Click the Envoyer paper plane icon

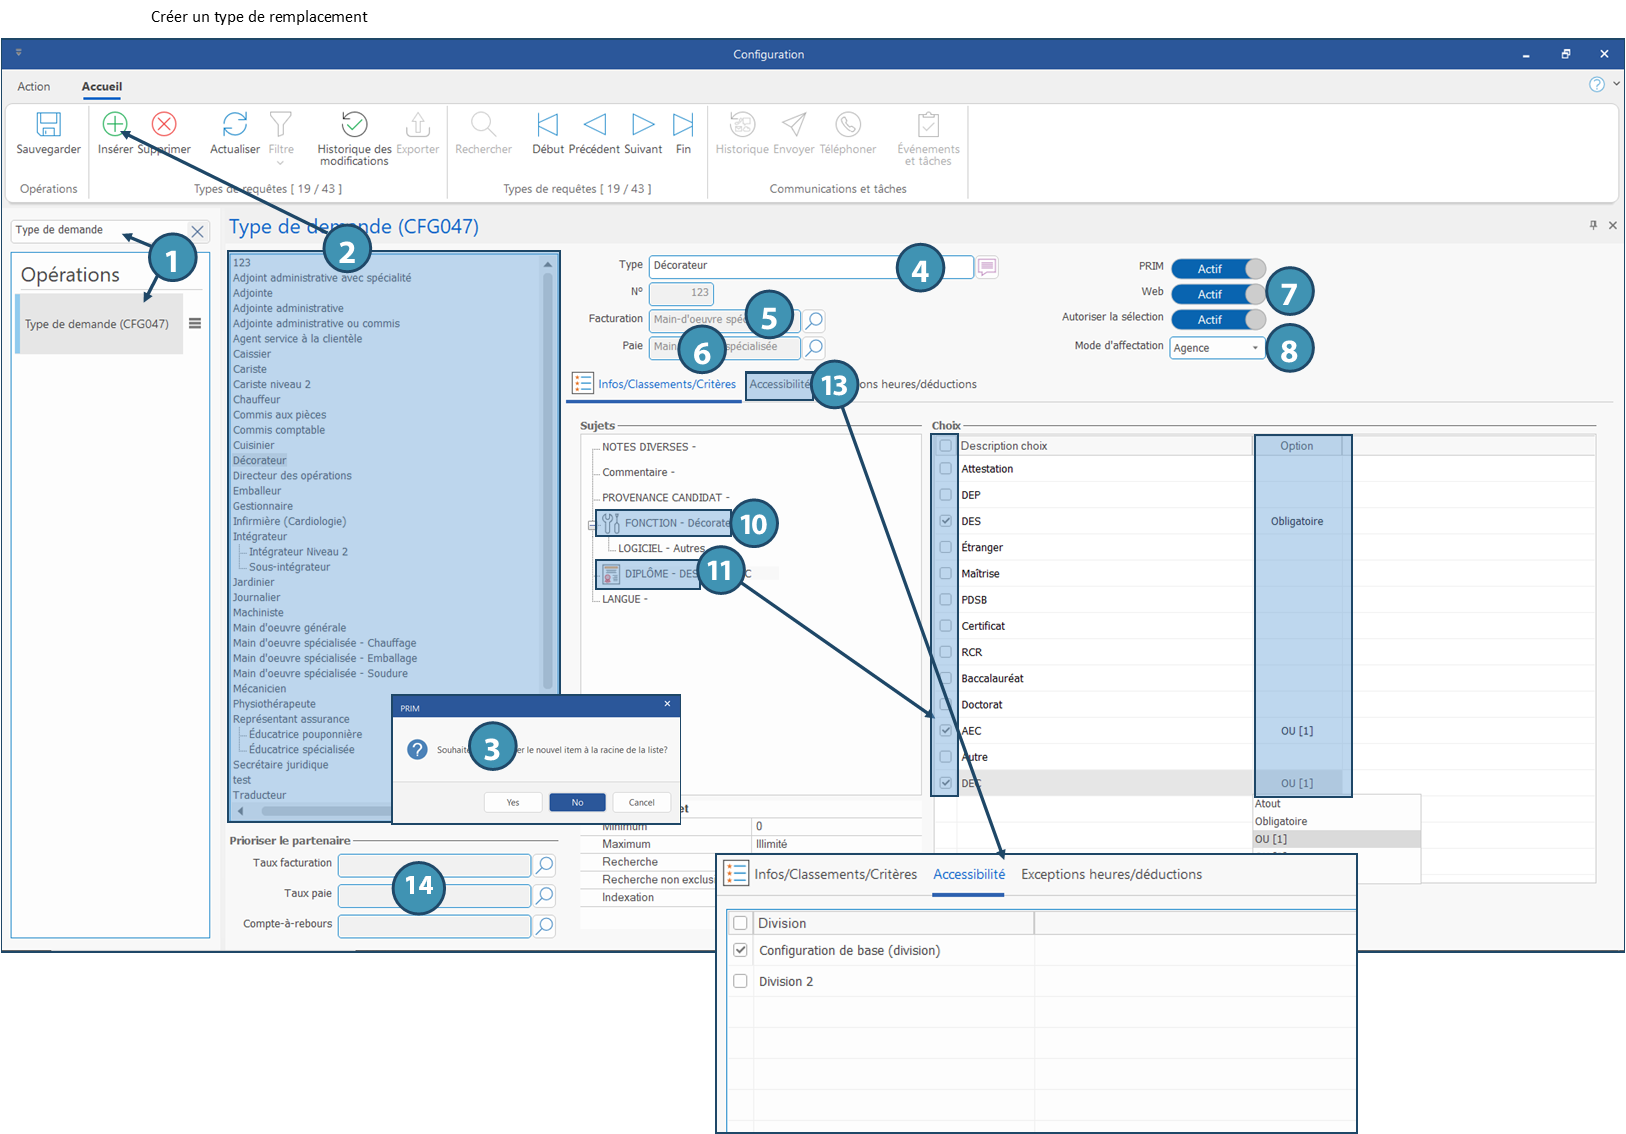(x=794, y=124)
